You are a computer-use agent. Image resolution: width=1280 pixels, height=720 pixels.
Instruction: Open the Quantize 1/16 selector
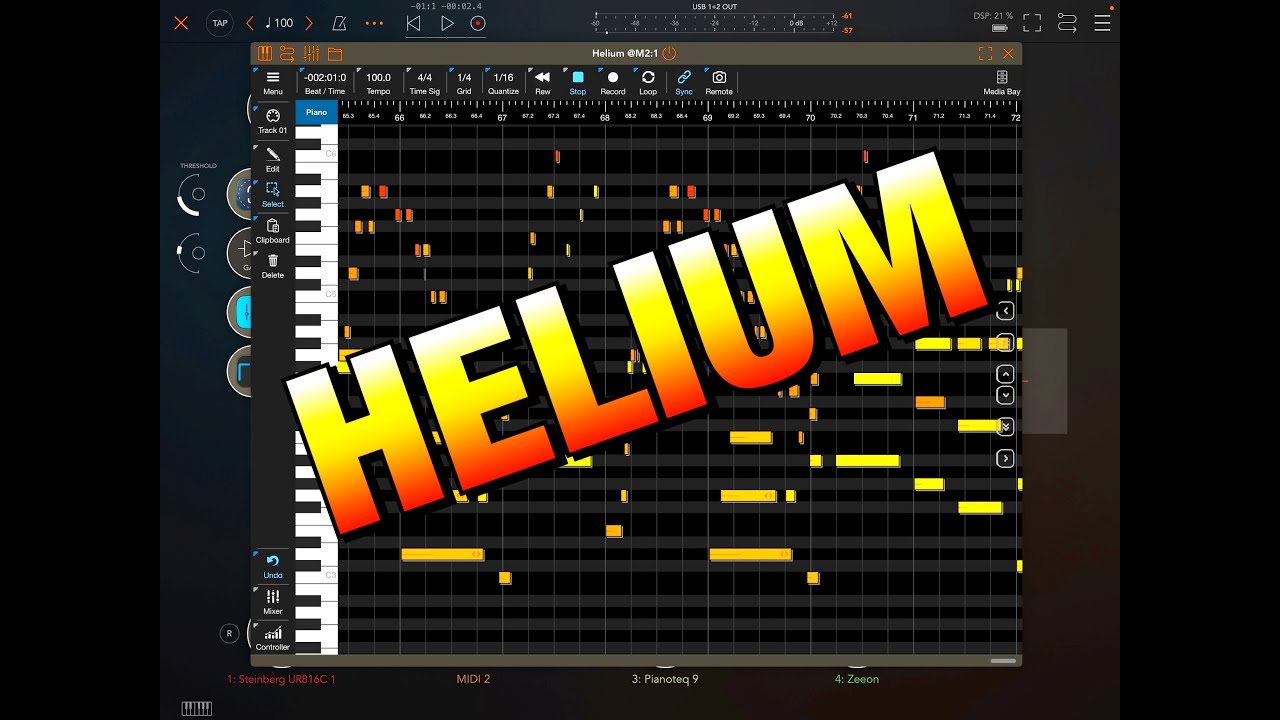[x=503, y=83]
